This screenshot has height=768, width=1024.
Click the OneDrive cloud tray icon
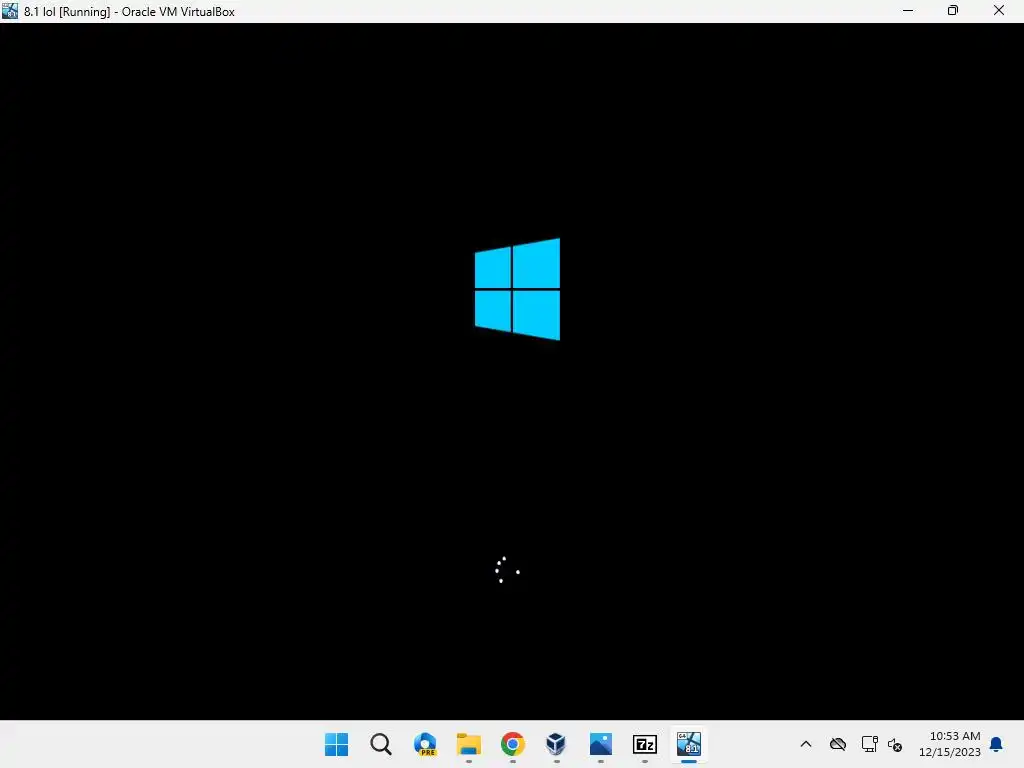(x=838, y=744)
